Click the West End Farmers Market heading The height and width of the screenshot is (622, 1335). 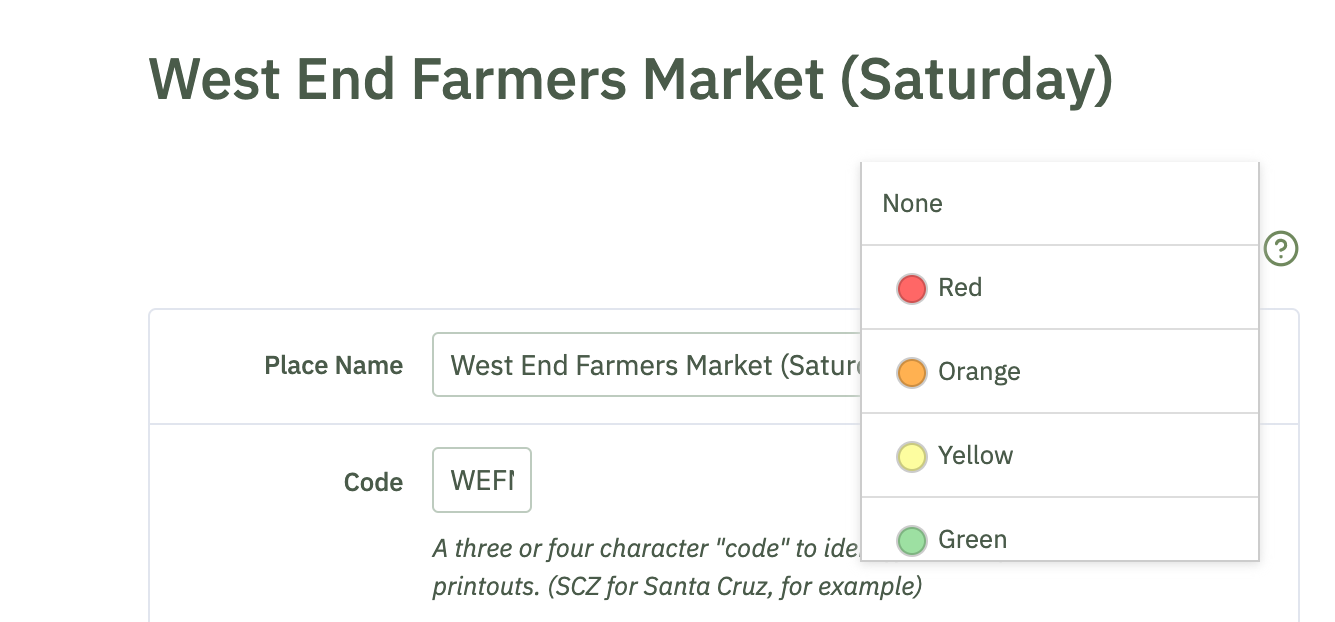630,80
